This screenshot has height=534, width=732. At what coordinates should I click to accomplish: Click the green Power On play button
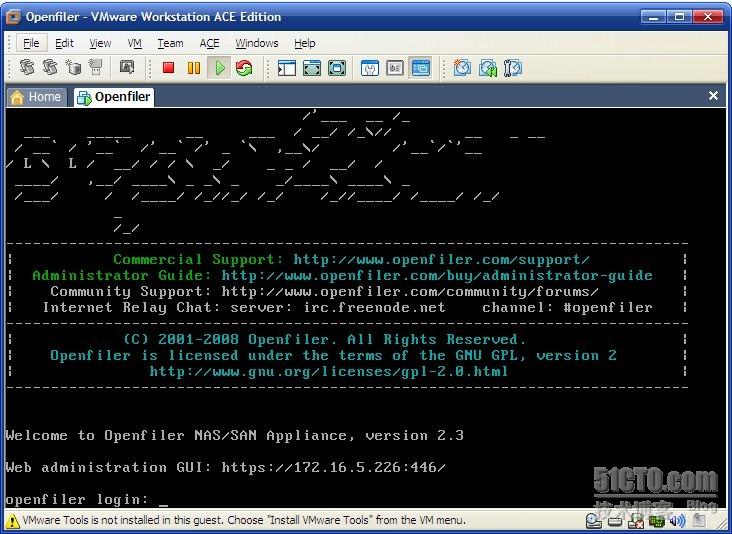[219, 68]
